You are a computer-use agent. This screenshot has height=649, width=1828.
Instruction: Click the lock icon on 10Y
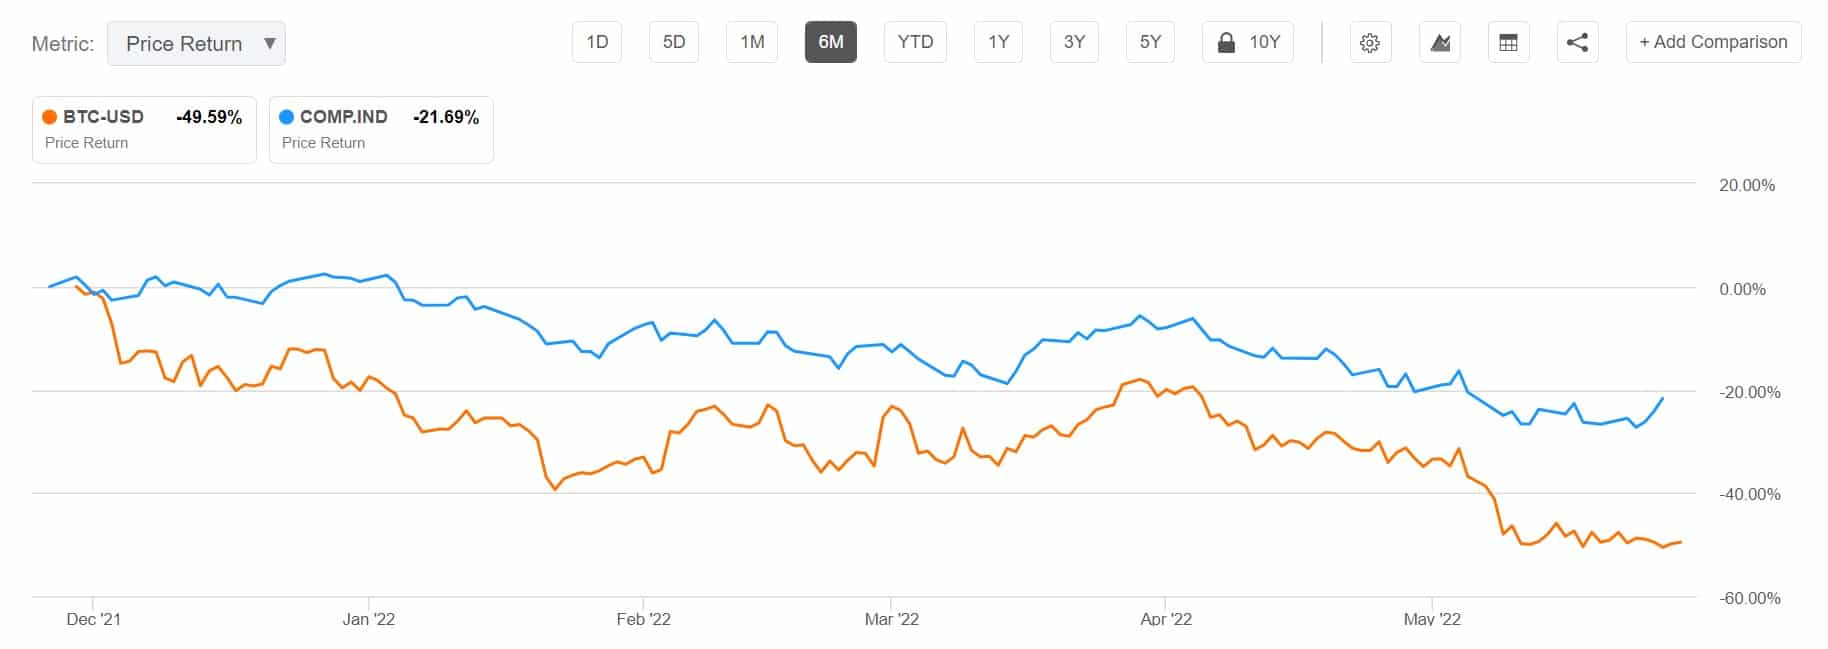(1225, 43)
